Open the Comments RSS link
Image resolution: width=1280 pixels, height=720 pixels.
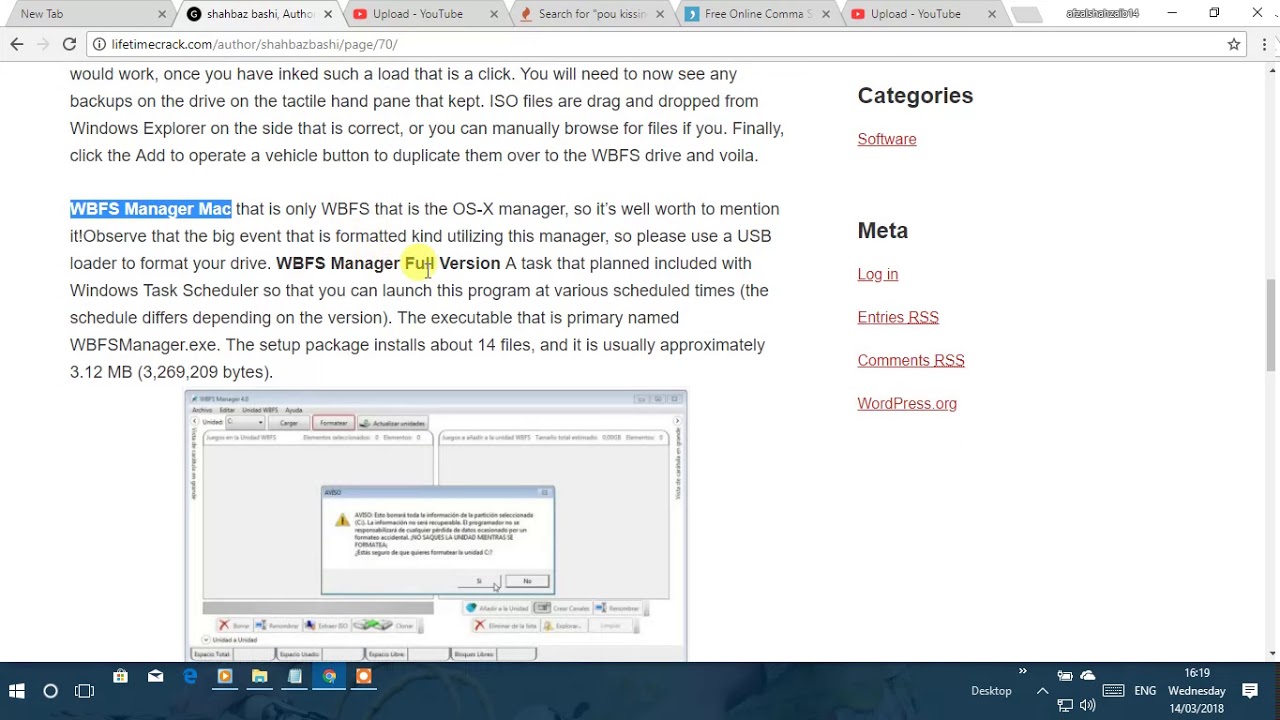coord(911,360)
